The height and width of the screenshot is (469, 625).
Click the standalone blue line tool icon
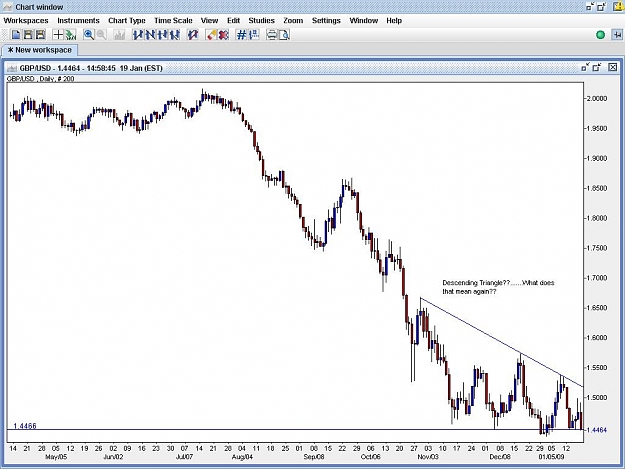[193, 35]
